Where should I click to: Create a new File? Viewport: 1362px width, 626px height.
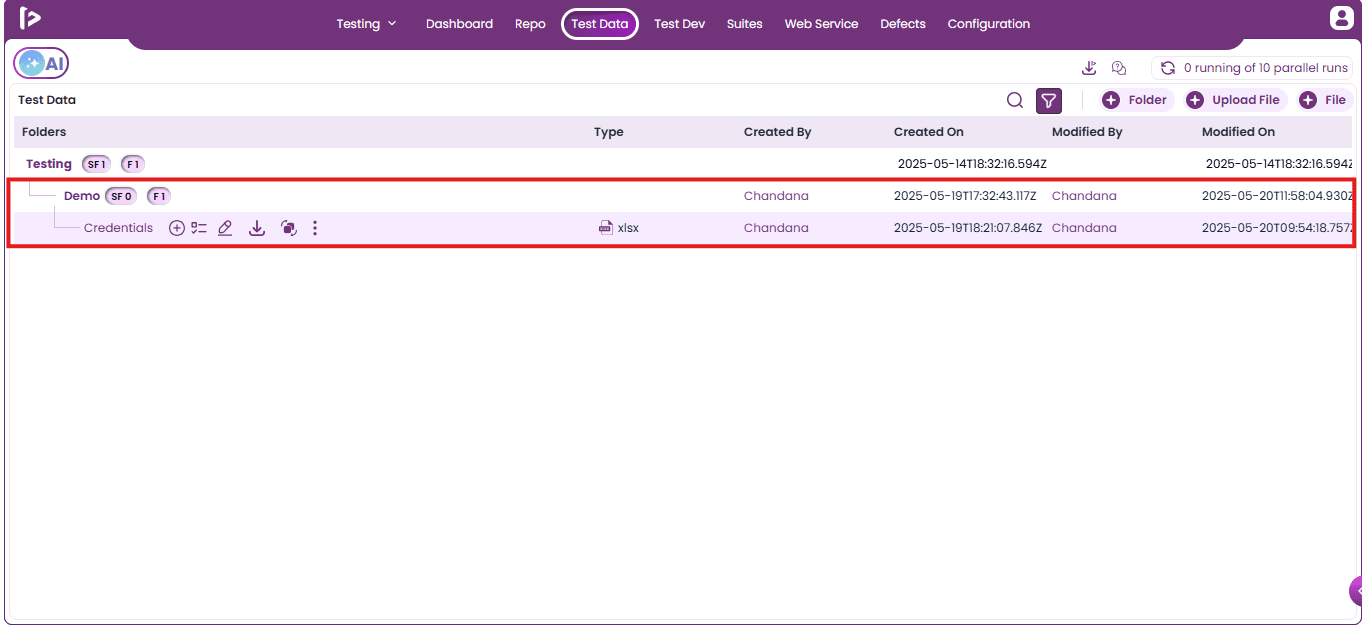pyautogui.click(x=1324, y=100)
